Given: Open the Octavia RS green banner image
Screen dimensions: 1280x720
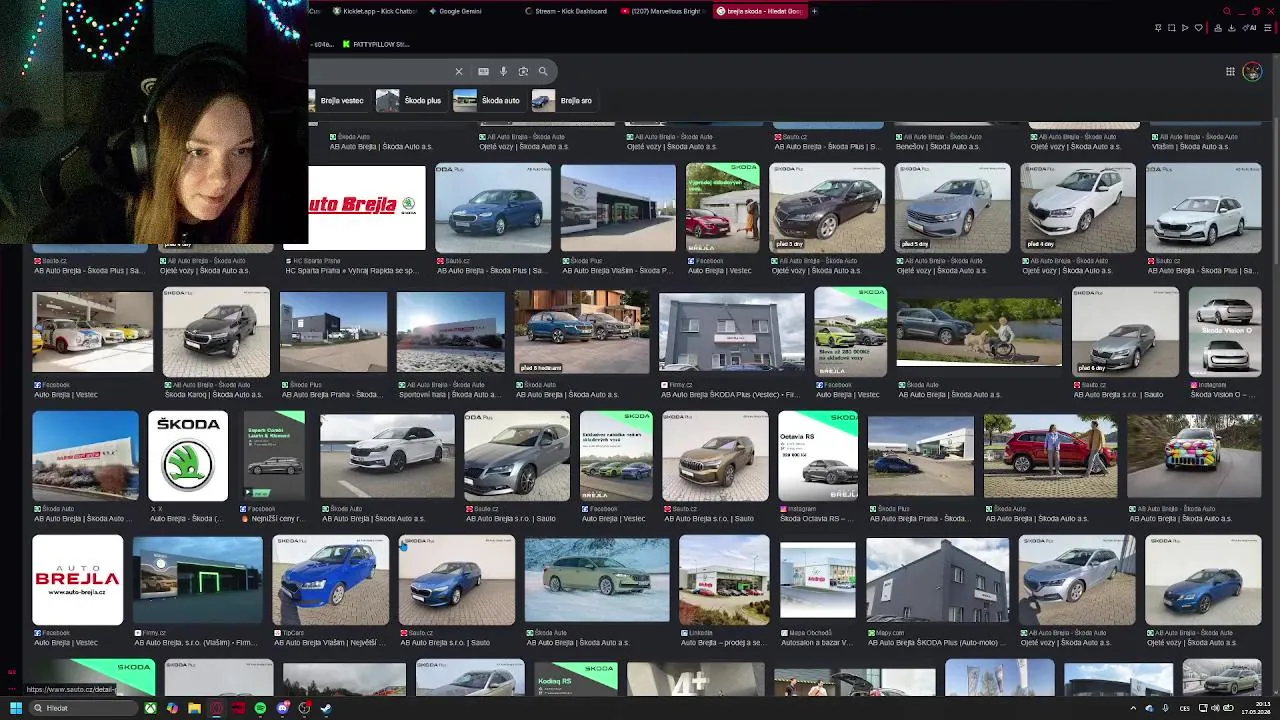Looking at the screenshot, I should pos(818,455).
